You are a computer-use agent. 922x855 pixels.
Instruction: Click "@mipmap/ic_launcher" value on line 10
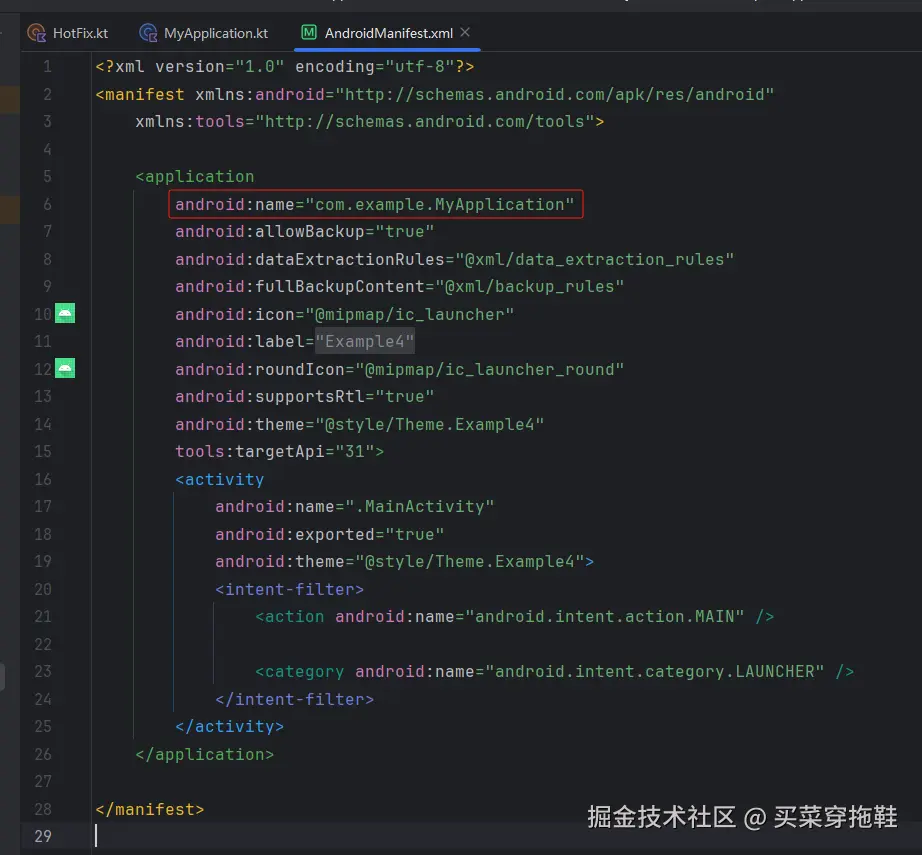tap(409, 314)
